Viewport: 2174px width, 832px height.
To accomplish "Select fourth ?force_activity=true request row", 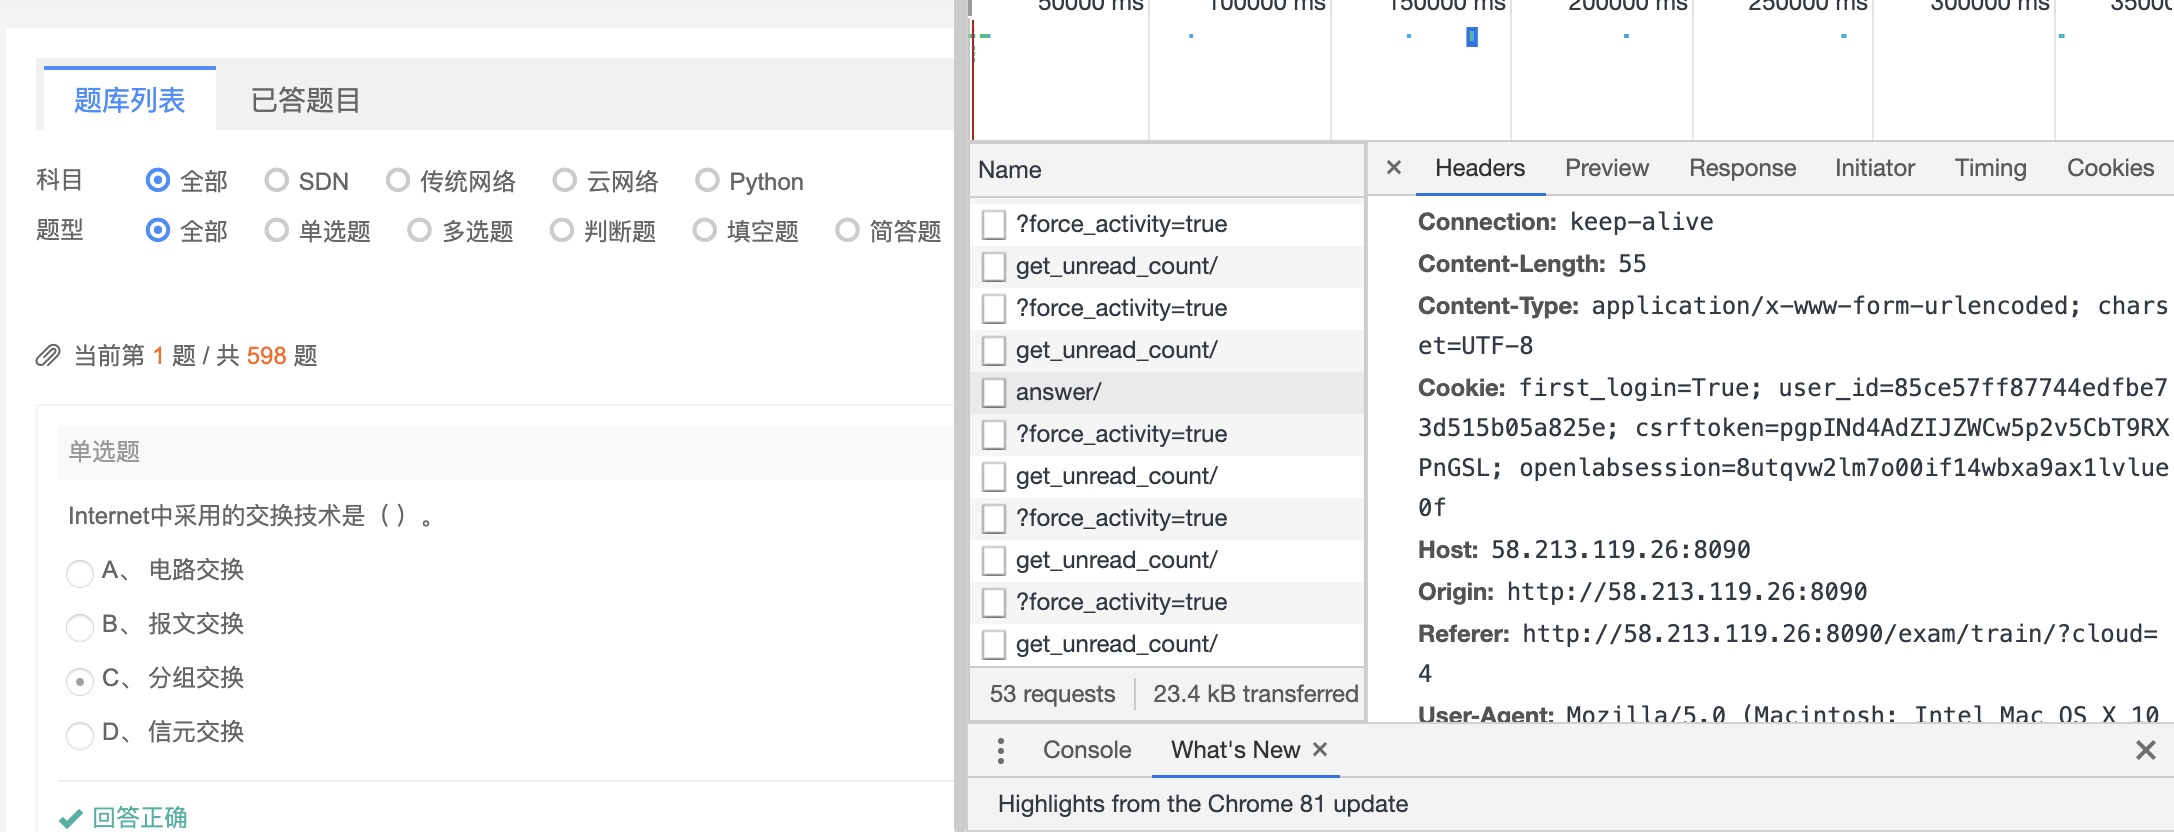I will point(1167,518).
